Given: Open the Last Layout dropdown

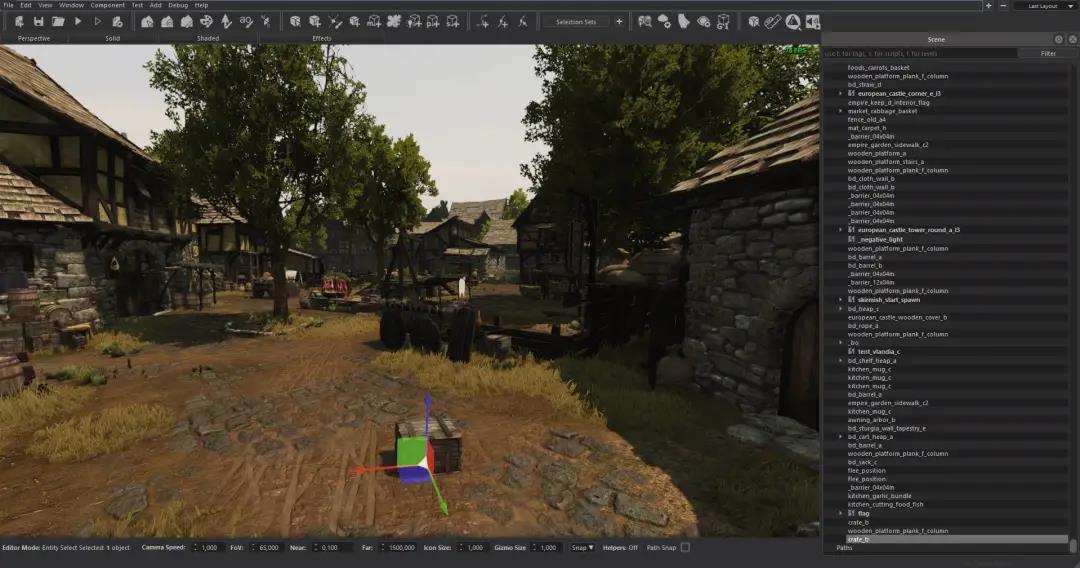Looking at the screenshot, I should click(x=1046, y=6).
